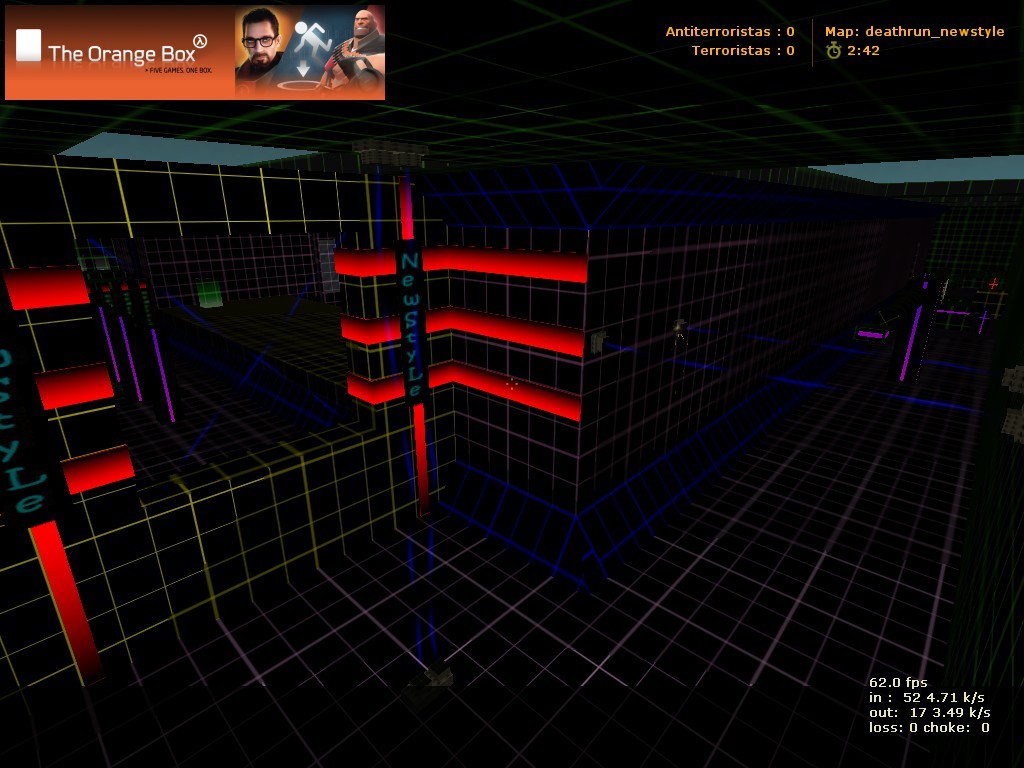Click the weapon lying on the floor
The height and width of the screenshot is (768, 1024).
(430, 680)
